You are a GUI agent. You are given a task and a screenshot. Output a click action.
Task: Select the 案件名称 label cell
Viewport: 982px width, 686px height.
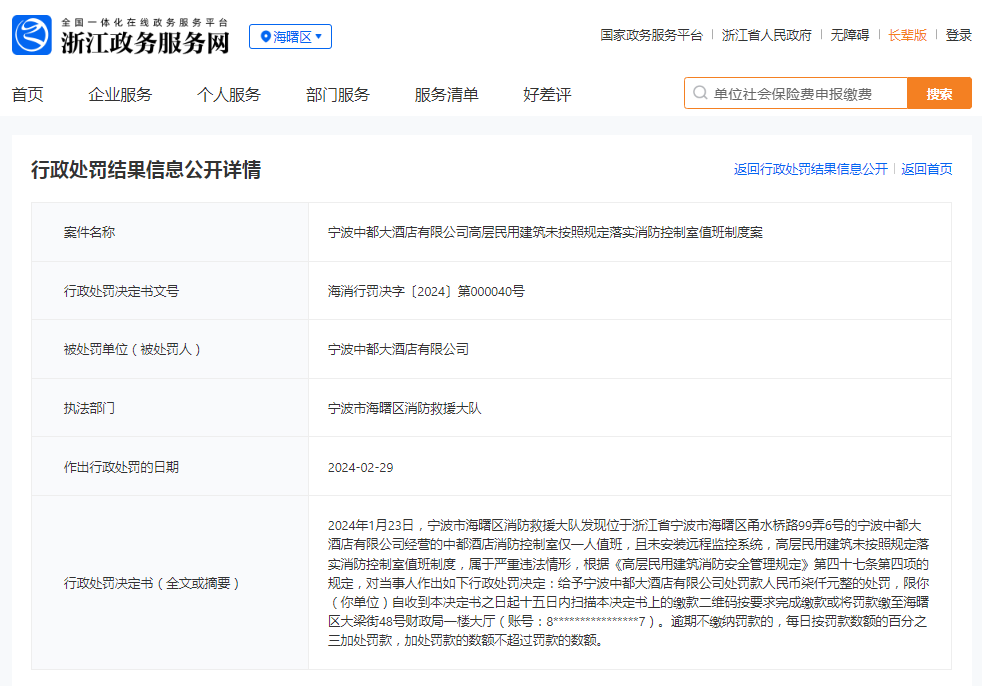pyautogui.click(x=170, y=232)
